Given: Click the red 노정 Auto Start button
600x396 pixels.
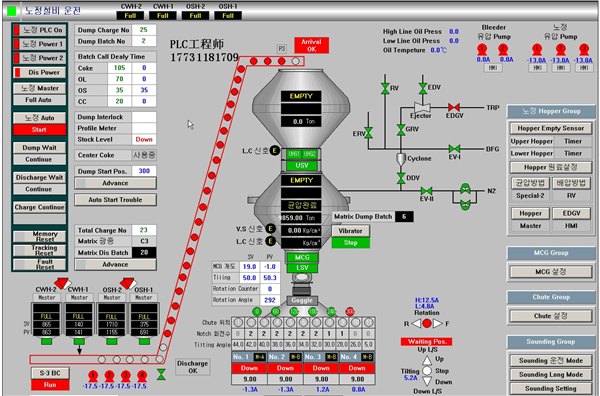Looking at the screenshot, I should 39,130.
